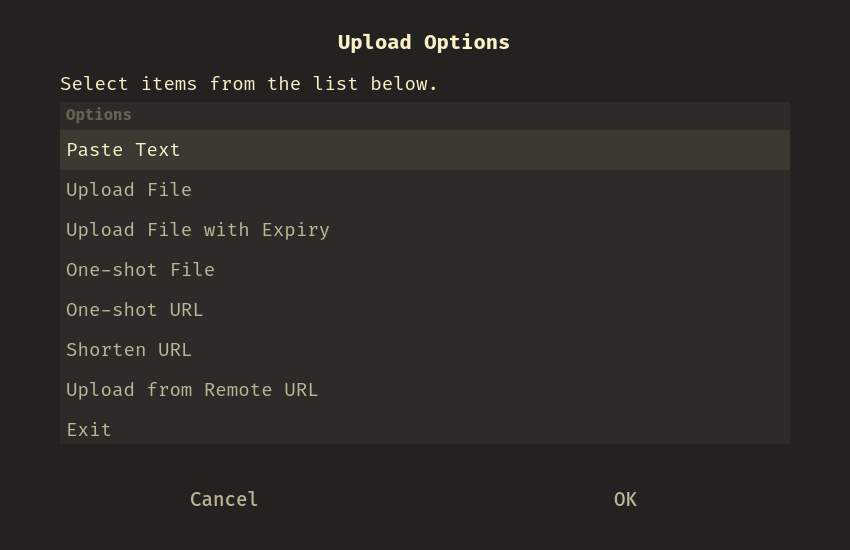Choose the Exit list entry
The height and width of the screenshot is (550, 850).
[424, 428]
